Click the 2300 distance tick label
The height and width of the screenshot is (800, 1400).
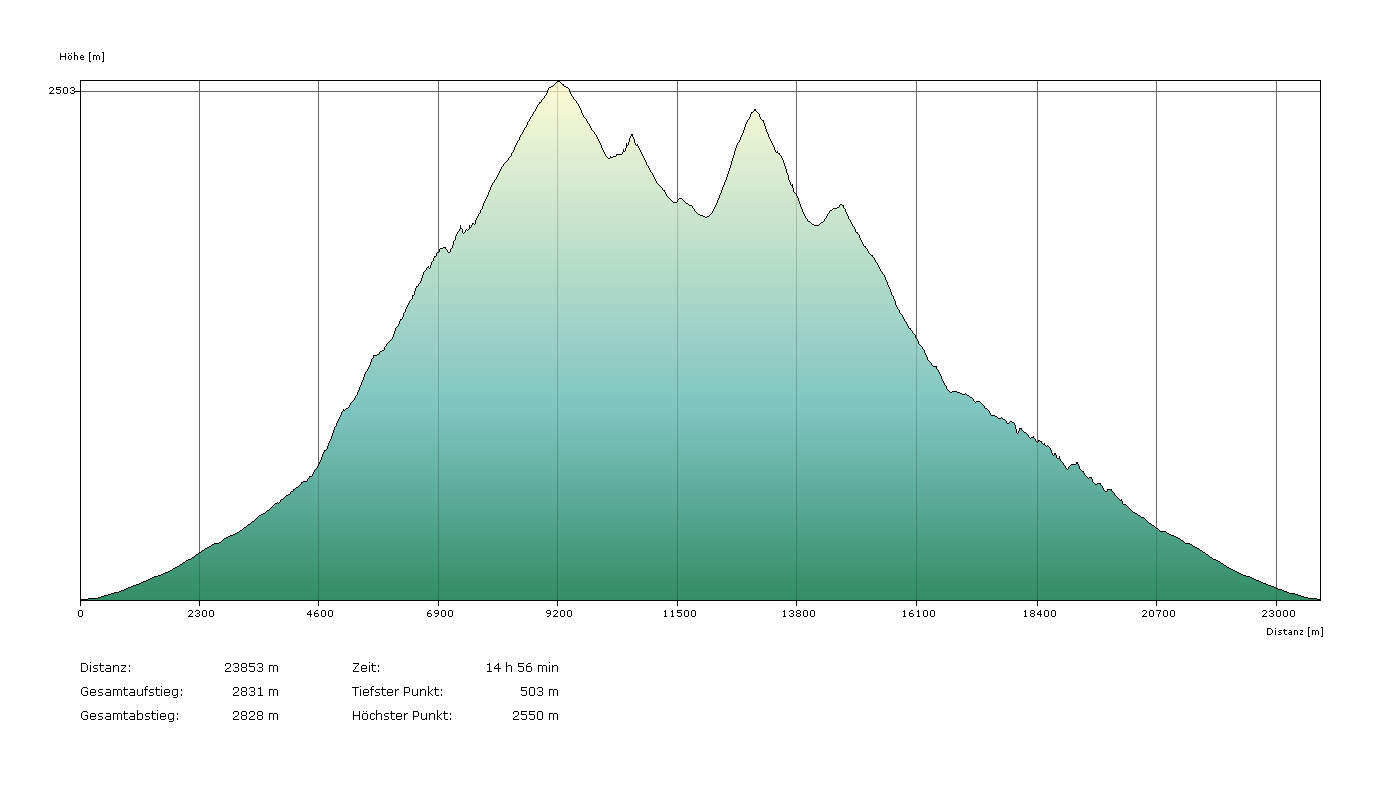(200, 613)
